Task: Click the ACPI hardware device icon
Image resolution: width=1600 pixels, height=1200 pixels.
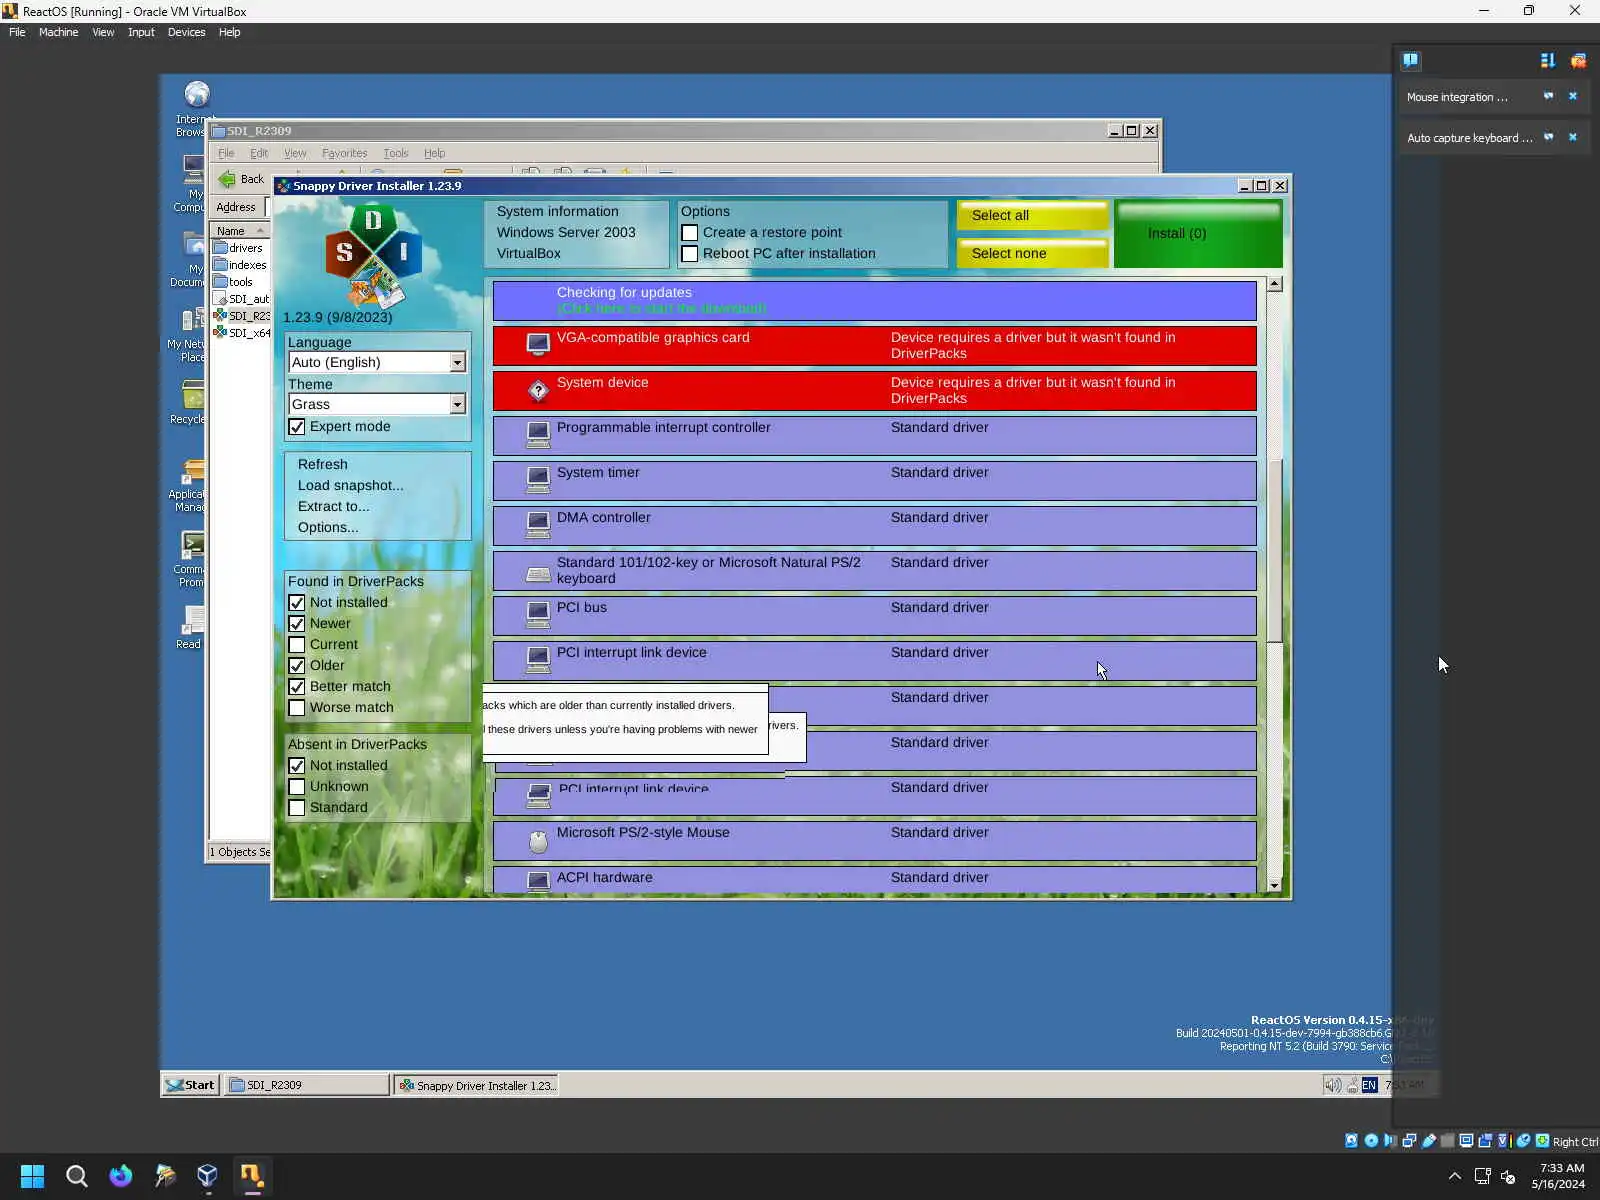Action: pos(538,881)
